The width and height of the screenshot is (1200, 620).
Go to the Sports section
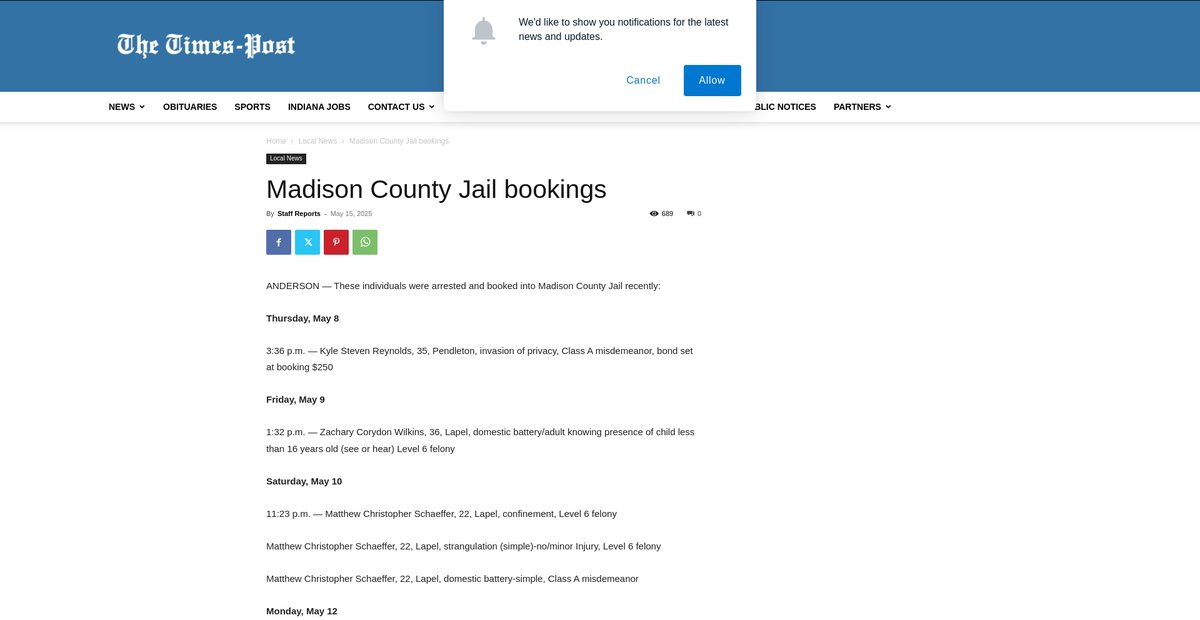click(252, 107)
